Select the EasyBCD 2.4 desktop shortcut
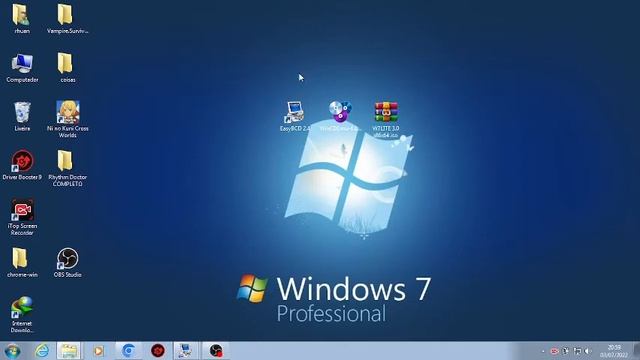 tap(295, 116)
